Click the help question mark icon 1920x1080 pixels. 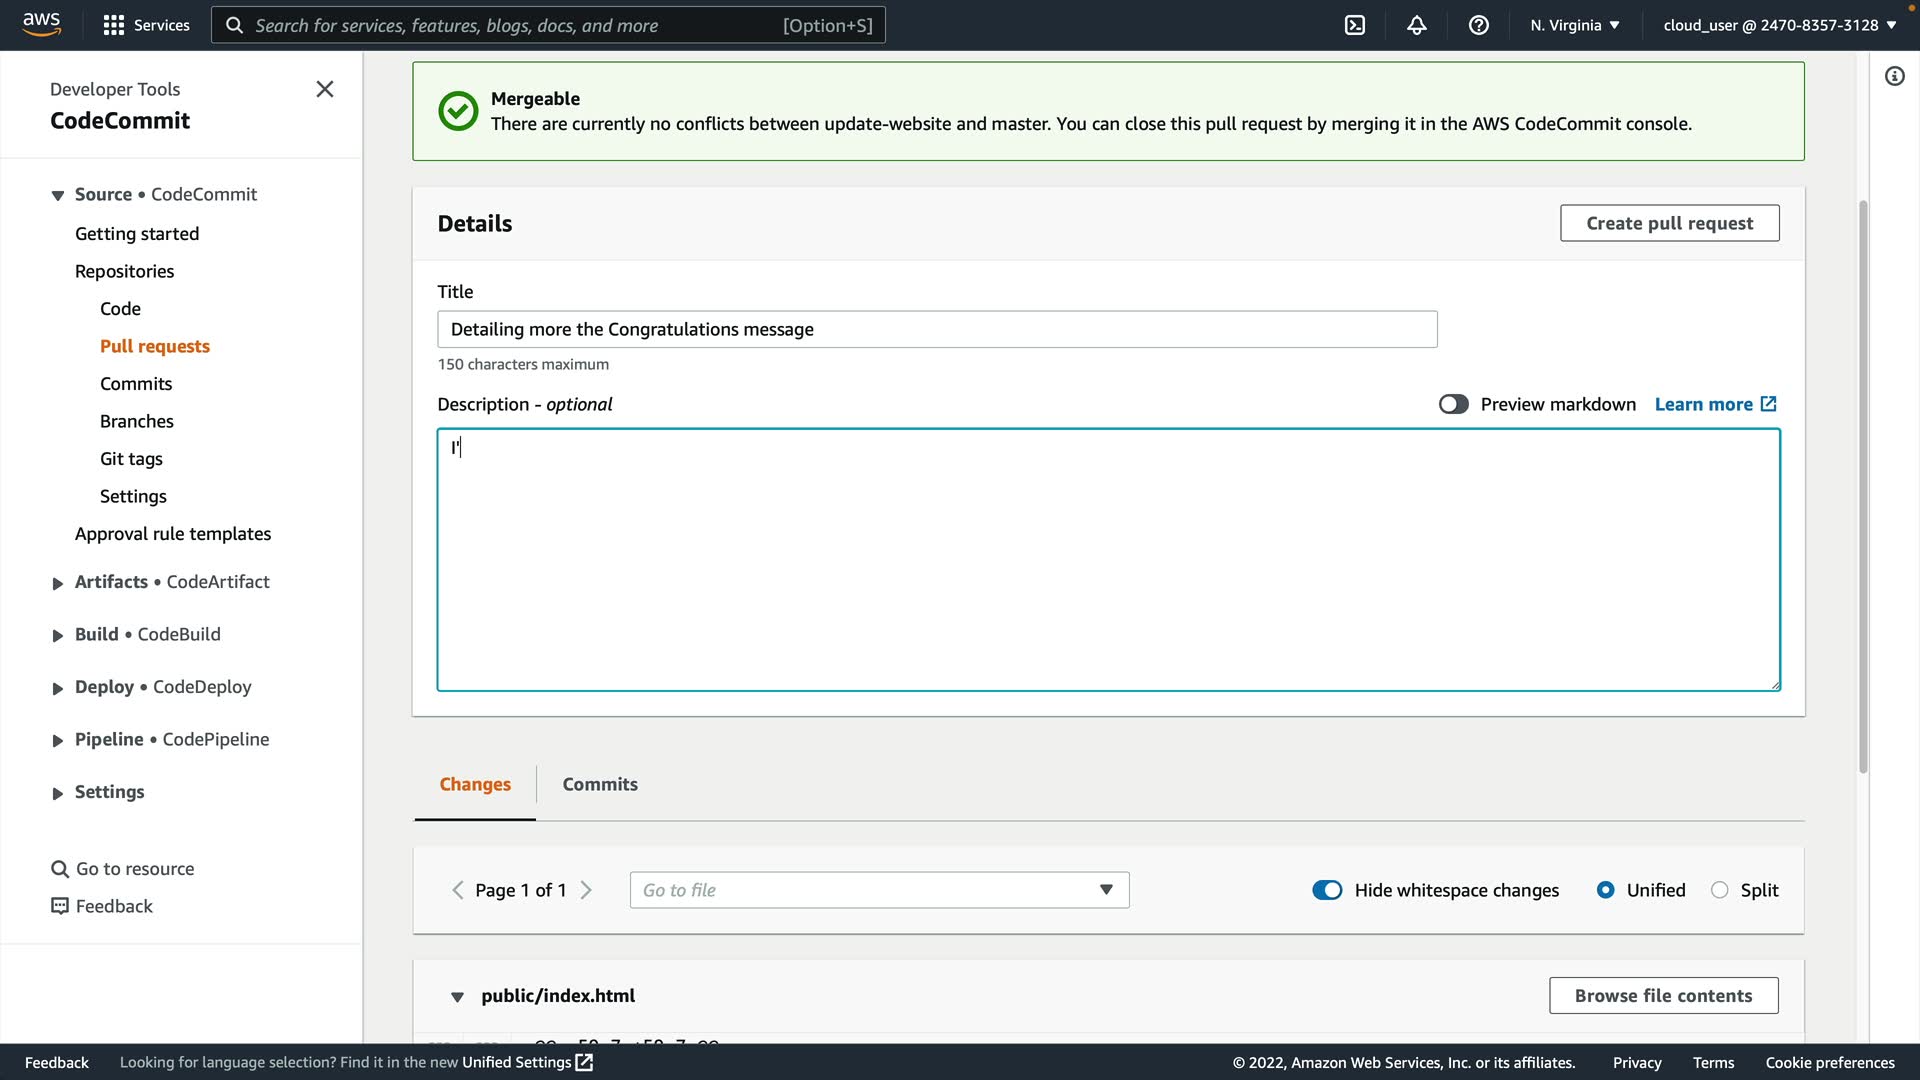[x=1478, y=25]
